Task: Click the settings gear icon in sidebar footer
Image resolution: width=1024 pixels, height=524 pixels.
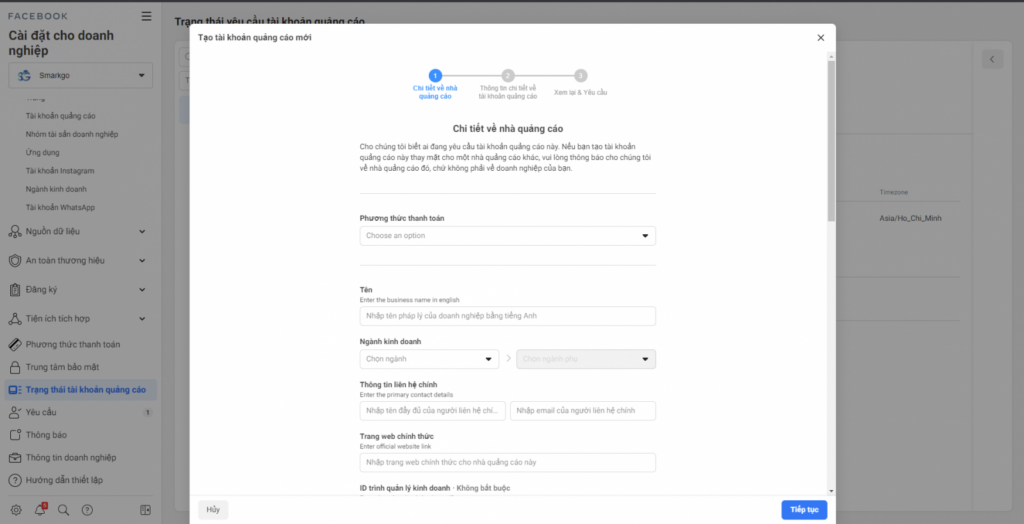Action: 16,510
